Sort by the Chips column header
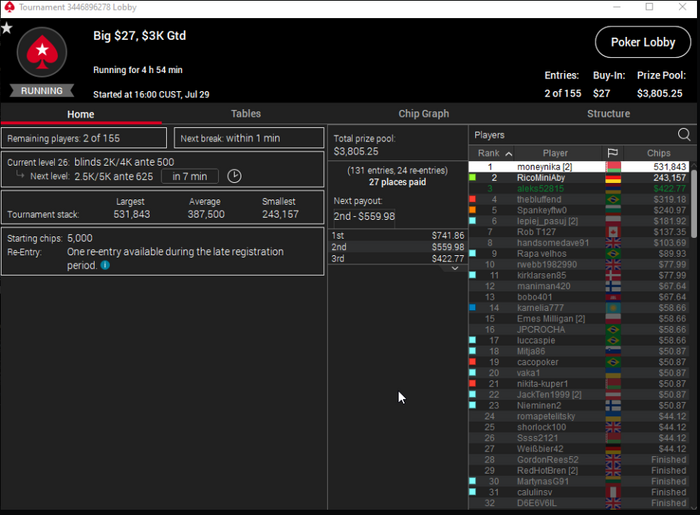 658,153
